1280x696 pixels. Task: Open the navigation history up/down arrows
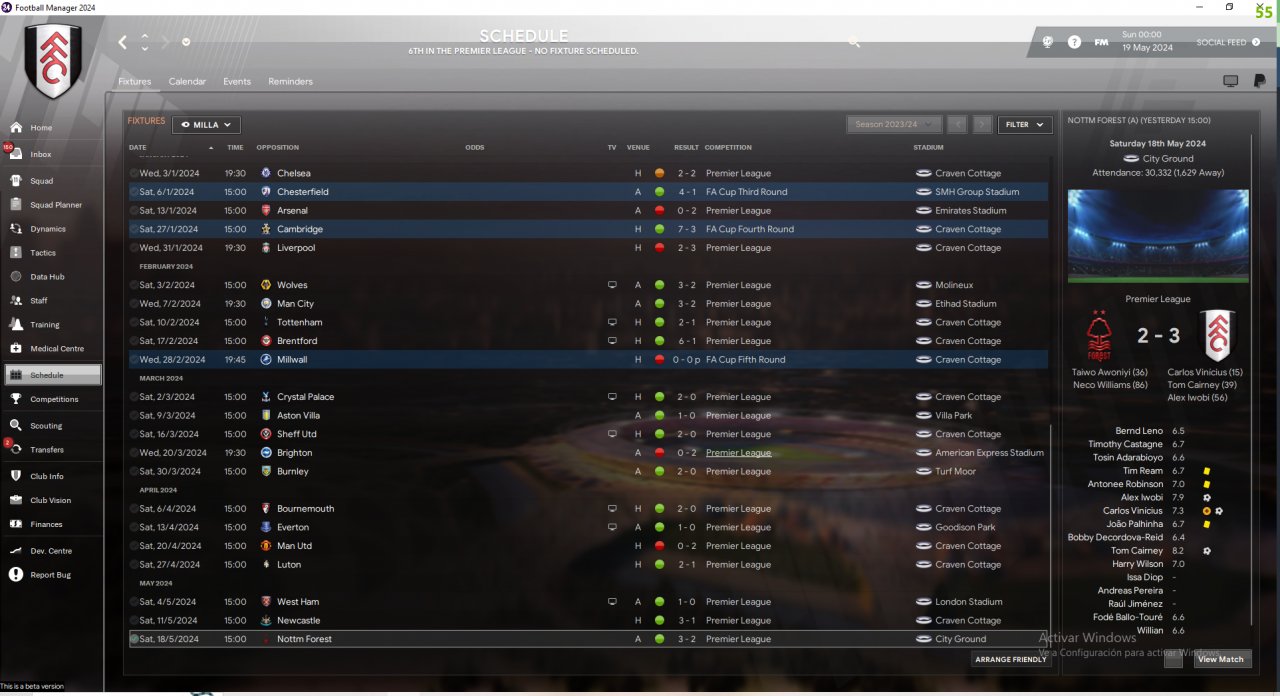[x=145, y=42]
